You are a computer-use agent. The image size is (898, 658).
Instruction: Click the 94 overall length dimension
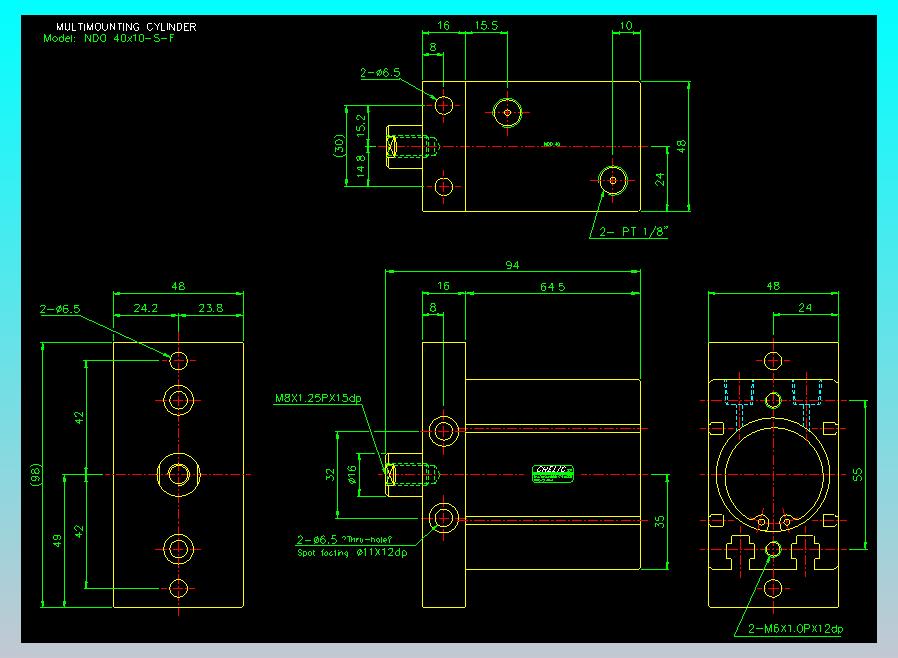point(512,265)
